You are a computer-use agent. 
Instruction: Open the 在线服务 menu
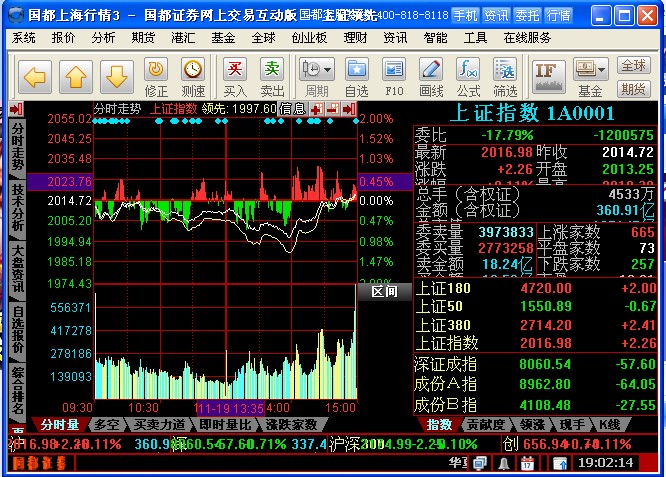527,38
